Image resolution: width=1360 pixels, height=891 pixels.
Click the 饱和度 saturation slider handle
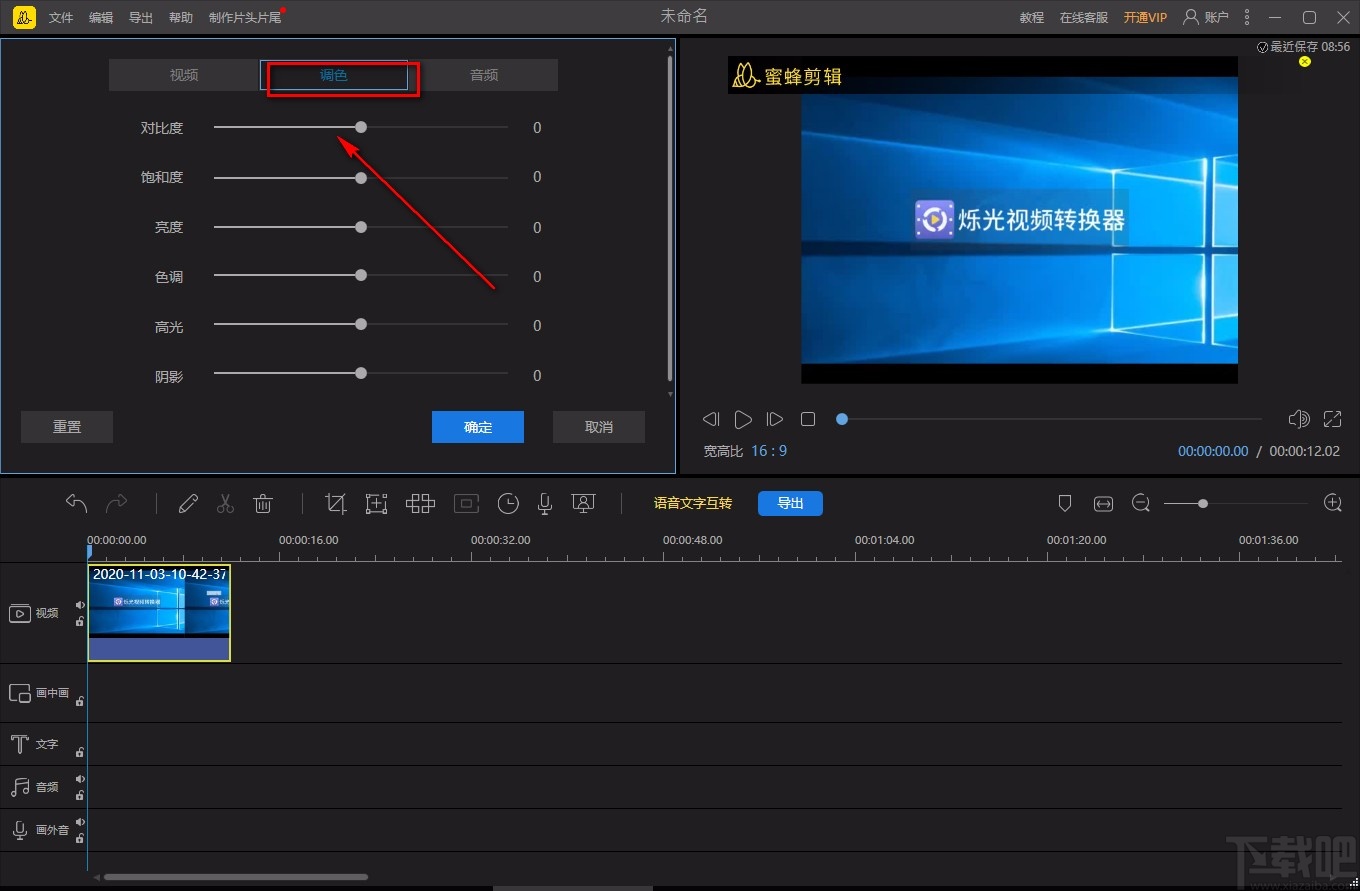(x=361, y=178)
